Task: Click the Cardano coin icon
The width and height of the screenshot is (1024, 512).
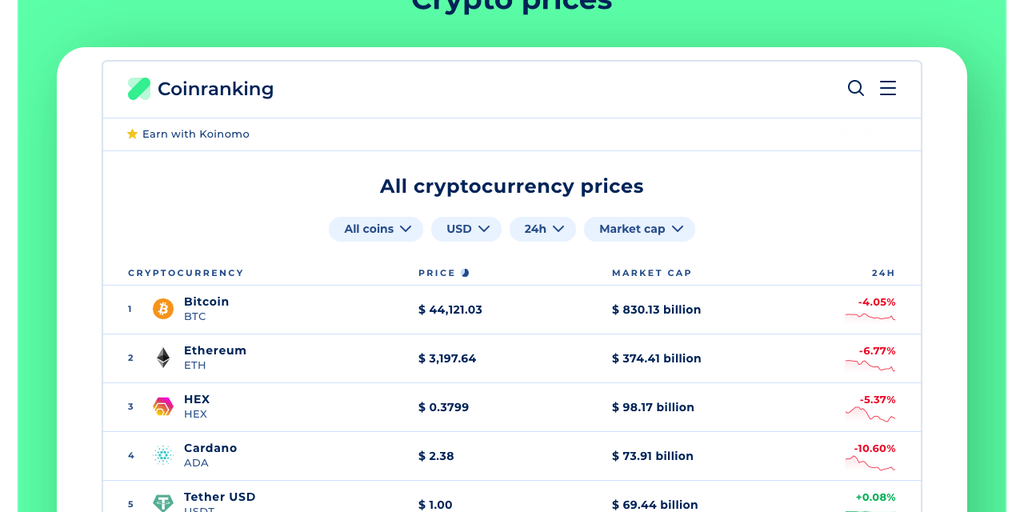Action: coord(163,456)
